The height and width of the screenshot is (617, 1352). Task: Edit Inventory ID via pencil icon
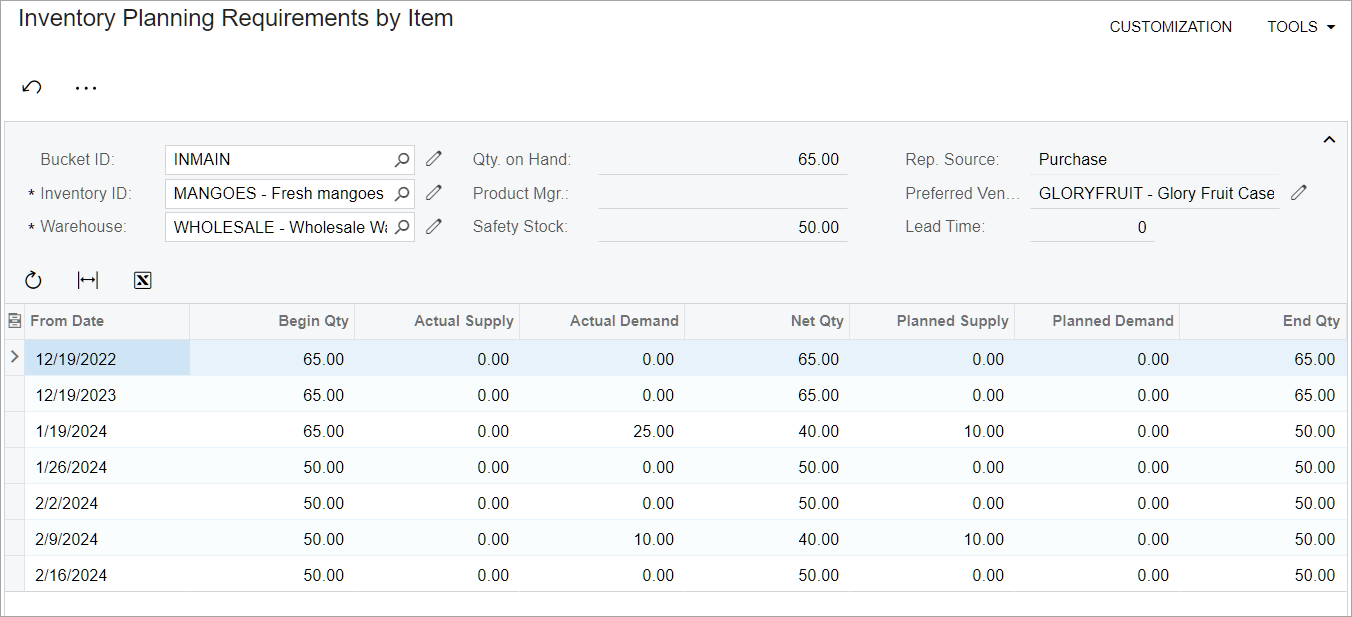(x=433, y=193)
